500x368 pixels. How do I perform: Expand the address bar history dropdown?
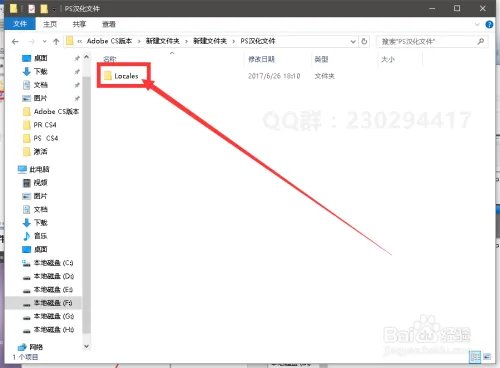[x=353, y=42]
